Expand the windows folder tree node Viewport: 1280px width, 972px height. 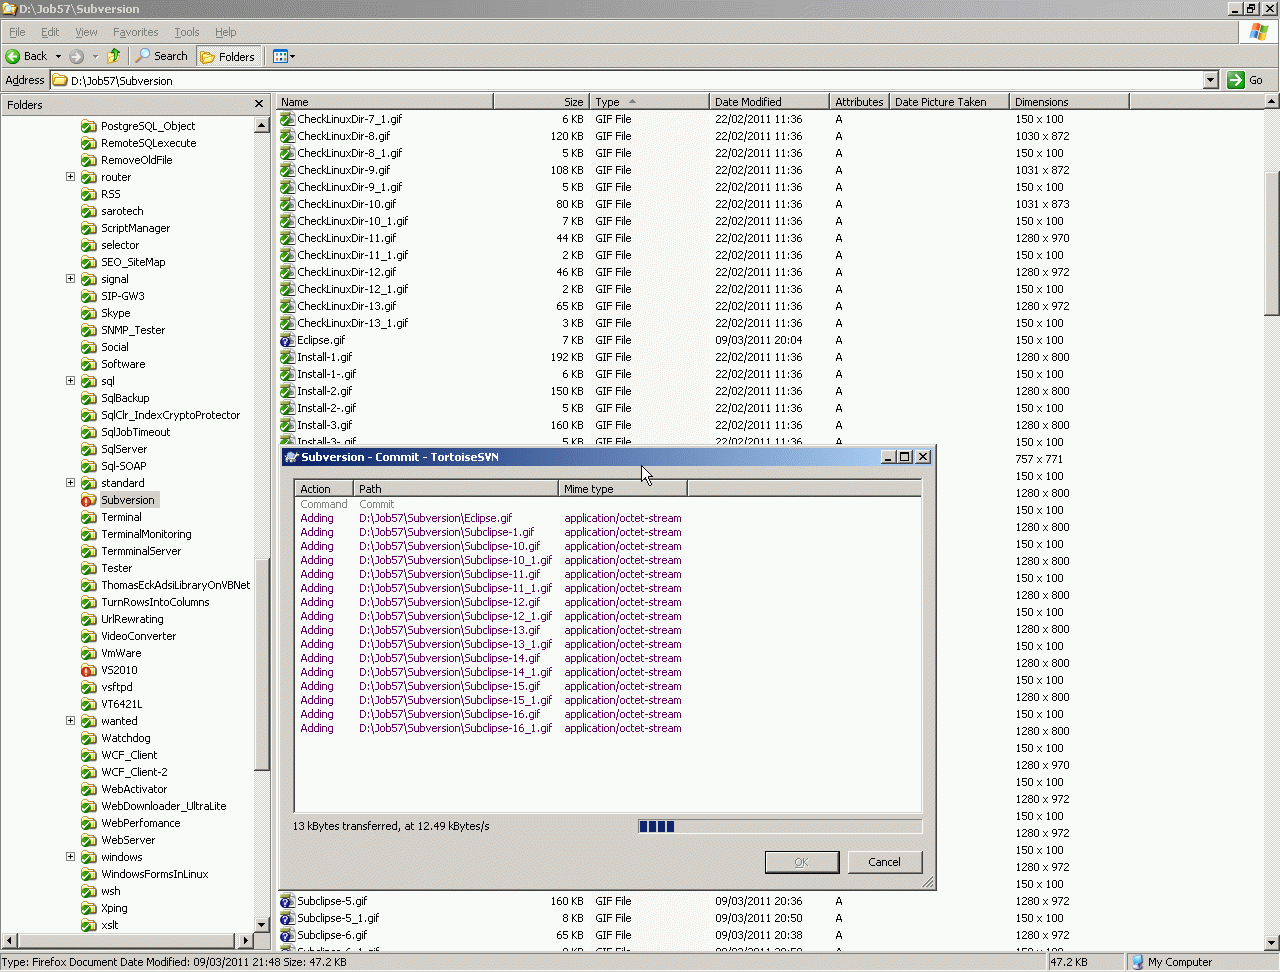click(70, 857)
